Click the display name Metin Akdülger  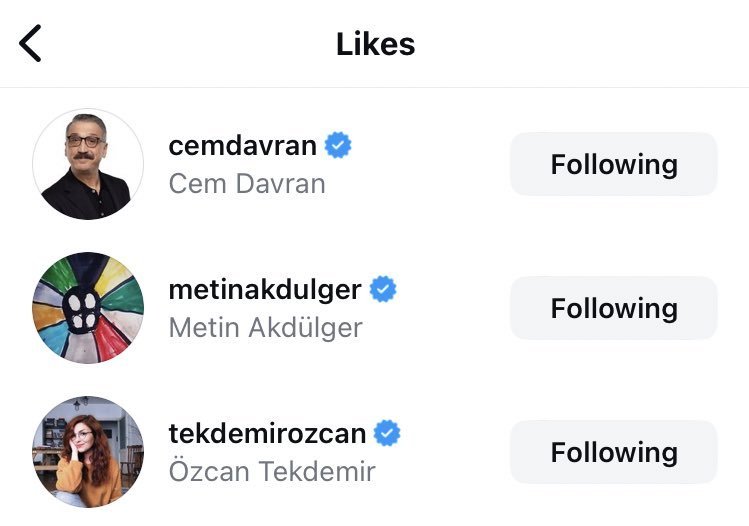coord(265,328)
